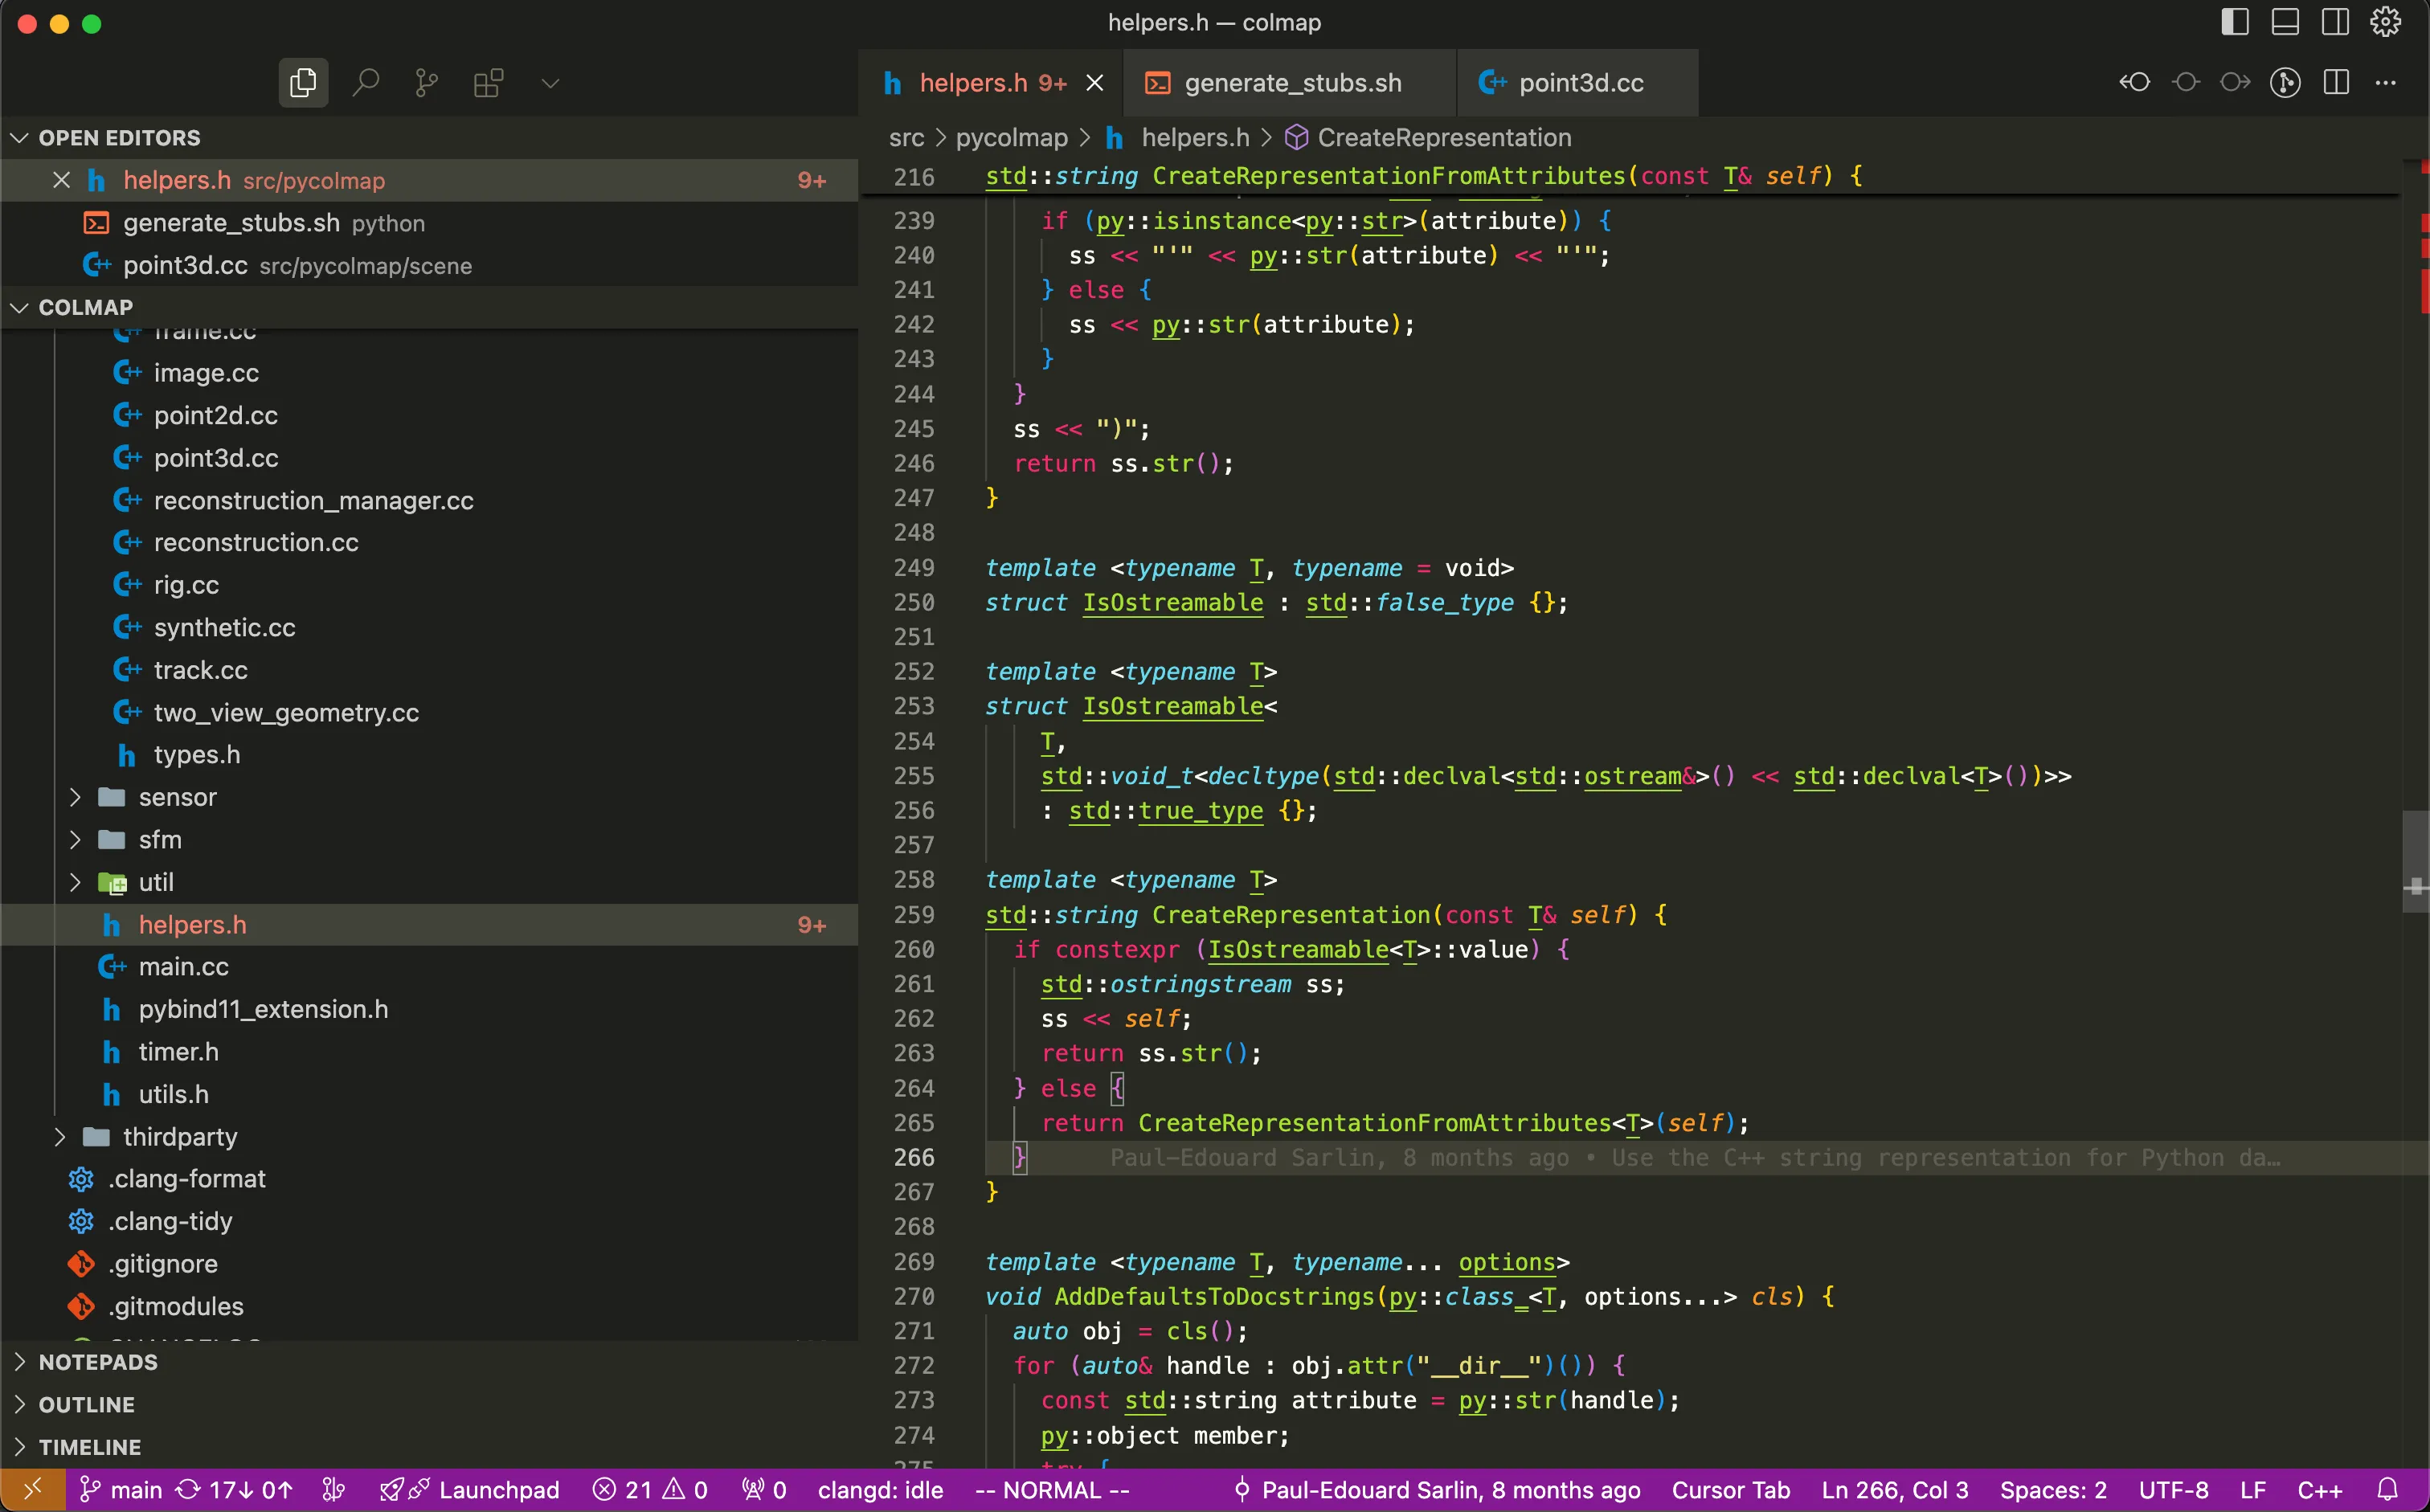Open the Problems panel showing 21 errors
This screenshot has width=2430, height=1512.
point(650,1489)
